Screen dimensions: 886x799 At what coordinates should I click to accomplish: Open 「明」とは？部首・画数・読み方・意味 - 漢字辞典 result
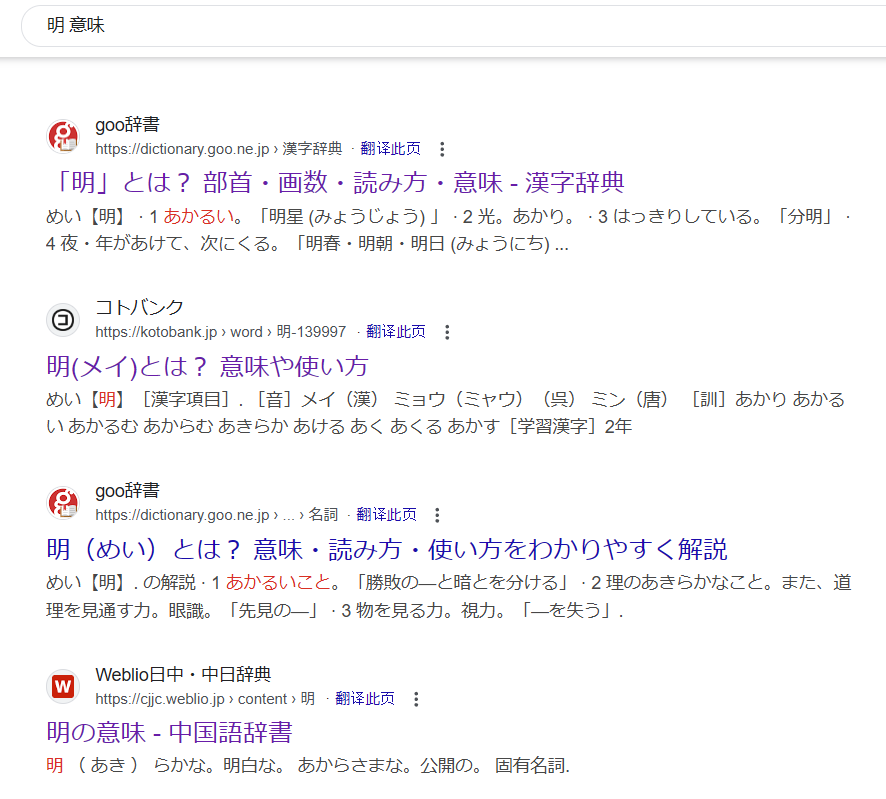(336, 183)
